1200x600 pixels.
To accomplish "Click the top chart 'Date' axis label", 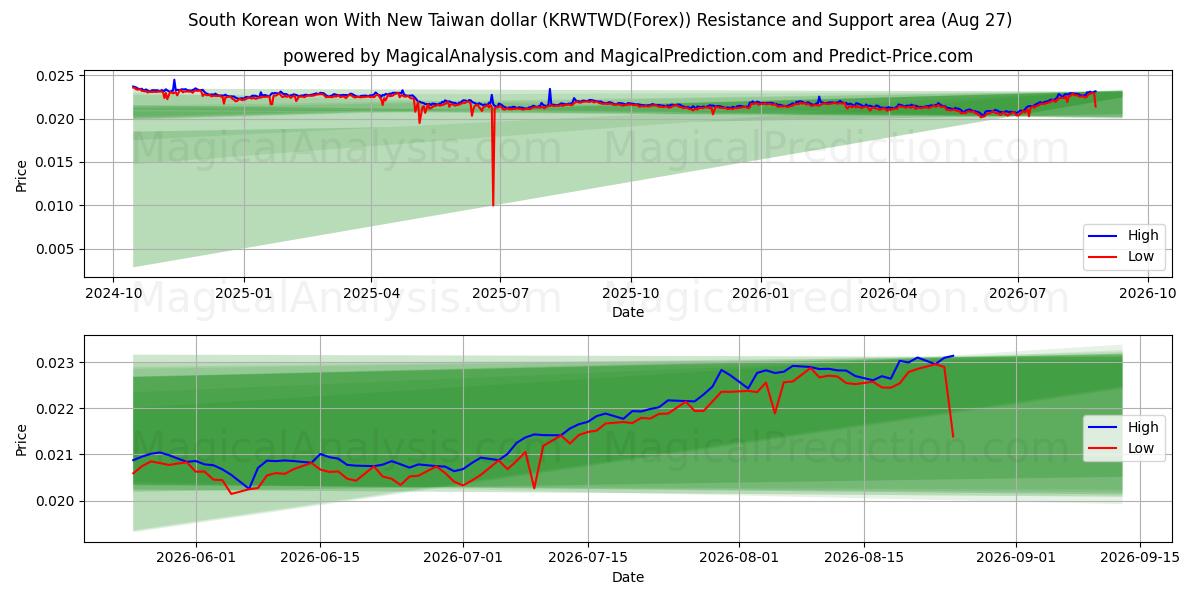I will 627,312.
